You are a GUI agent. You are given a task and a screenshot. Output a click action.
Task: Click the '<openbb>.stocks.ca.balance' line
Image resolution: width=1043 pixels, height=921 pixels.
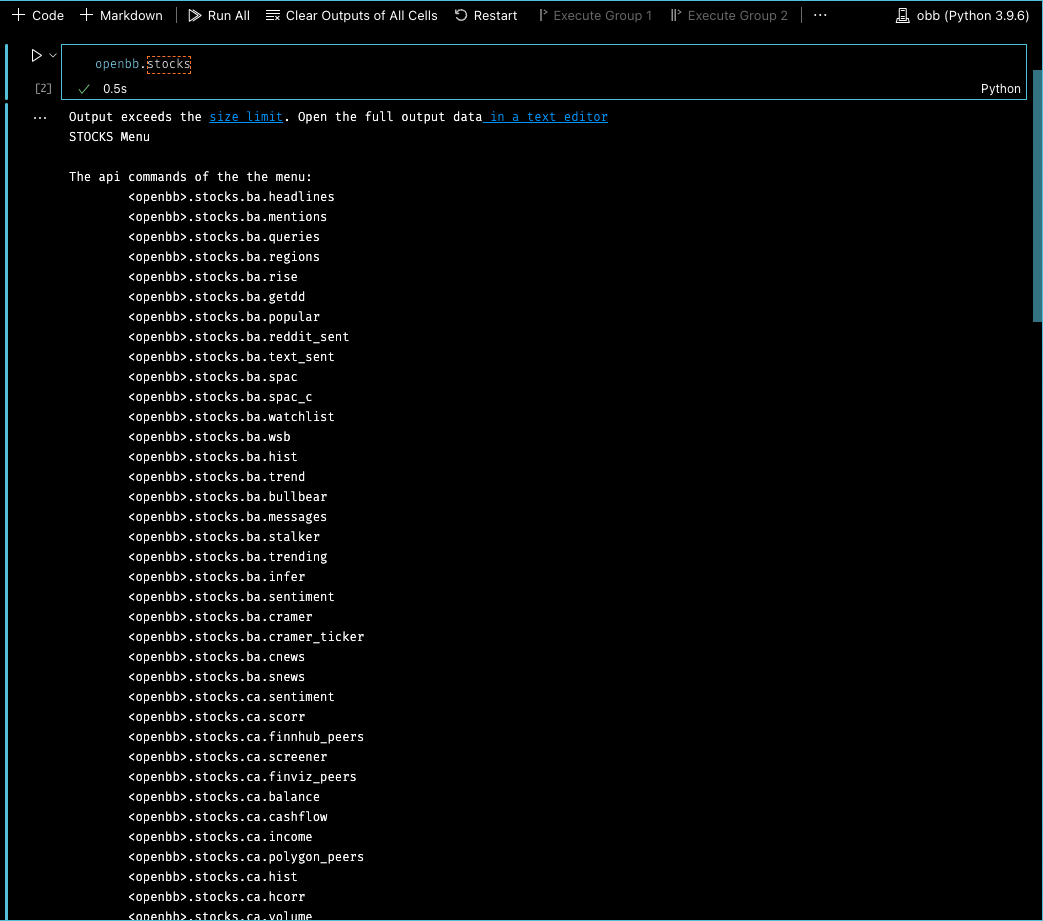224,797
